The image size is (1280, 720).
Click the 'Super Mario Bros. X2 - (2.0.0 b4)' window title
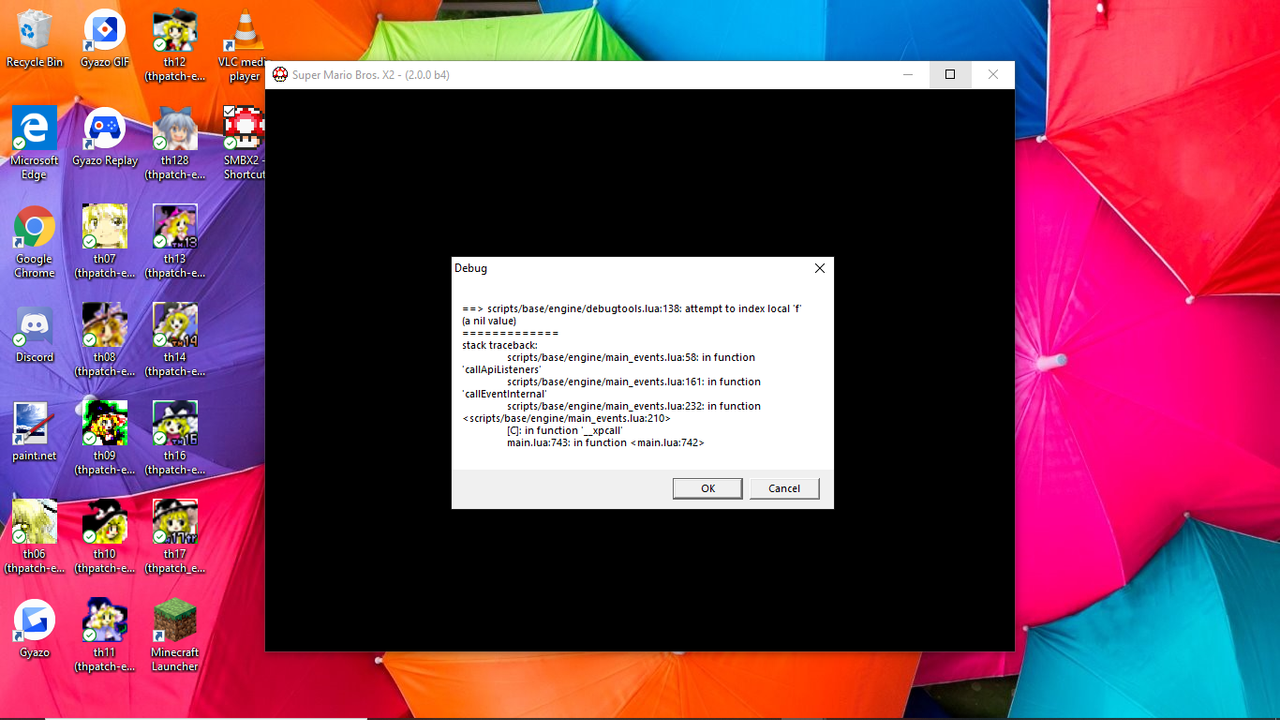pos(371,75)
